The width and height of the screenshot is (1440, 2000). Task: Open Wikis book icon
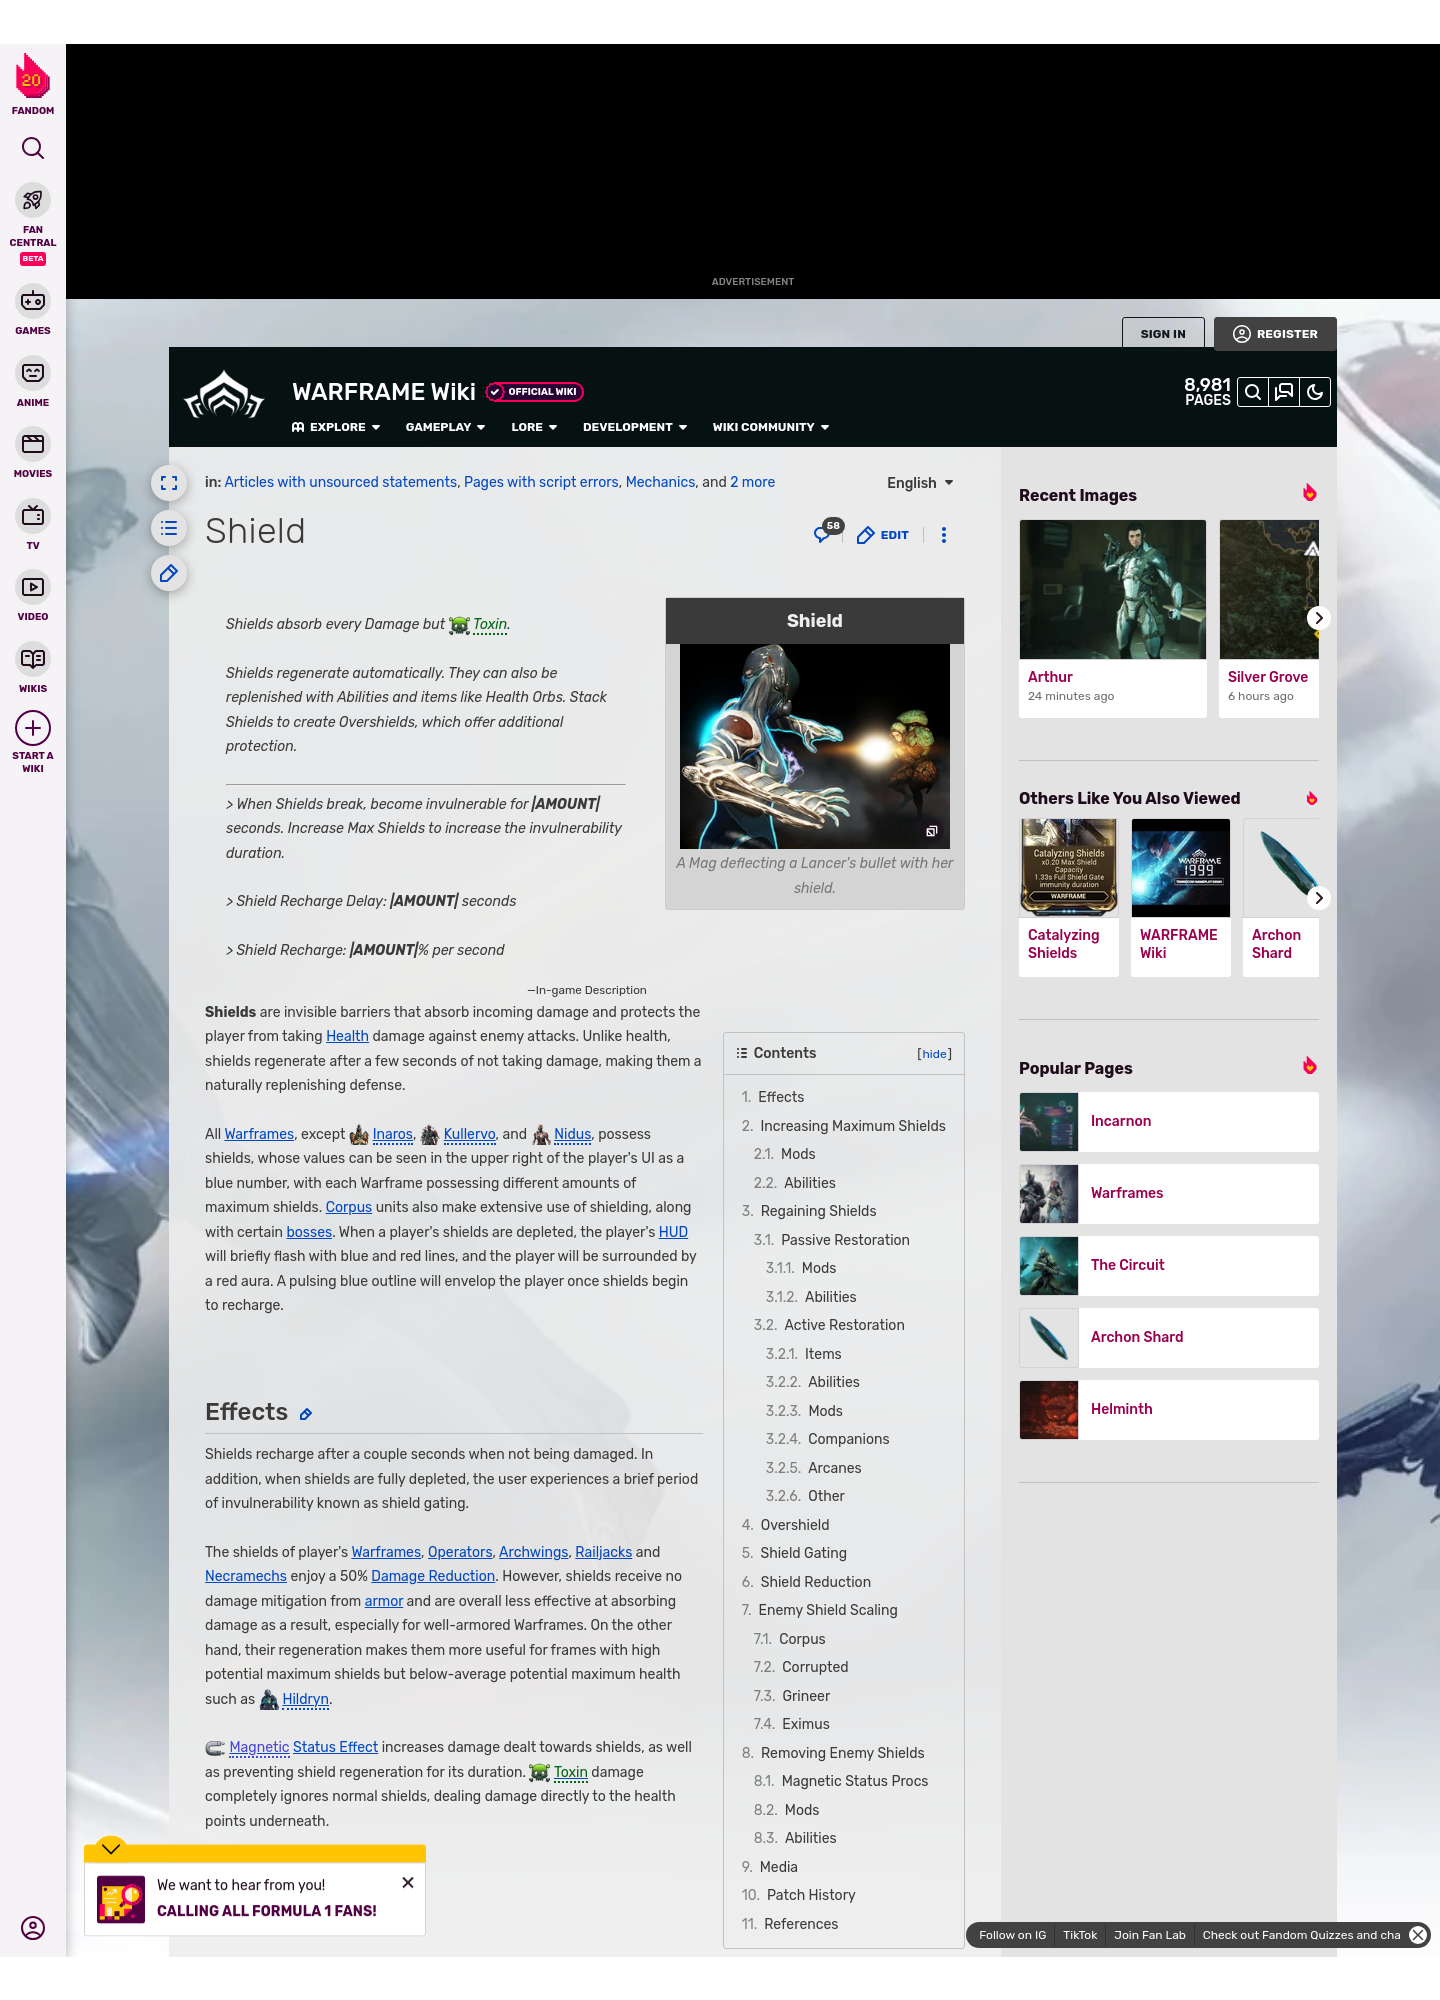[33, 659]
